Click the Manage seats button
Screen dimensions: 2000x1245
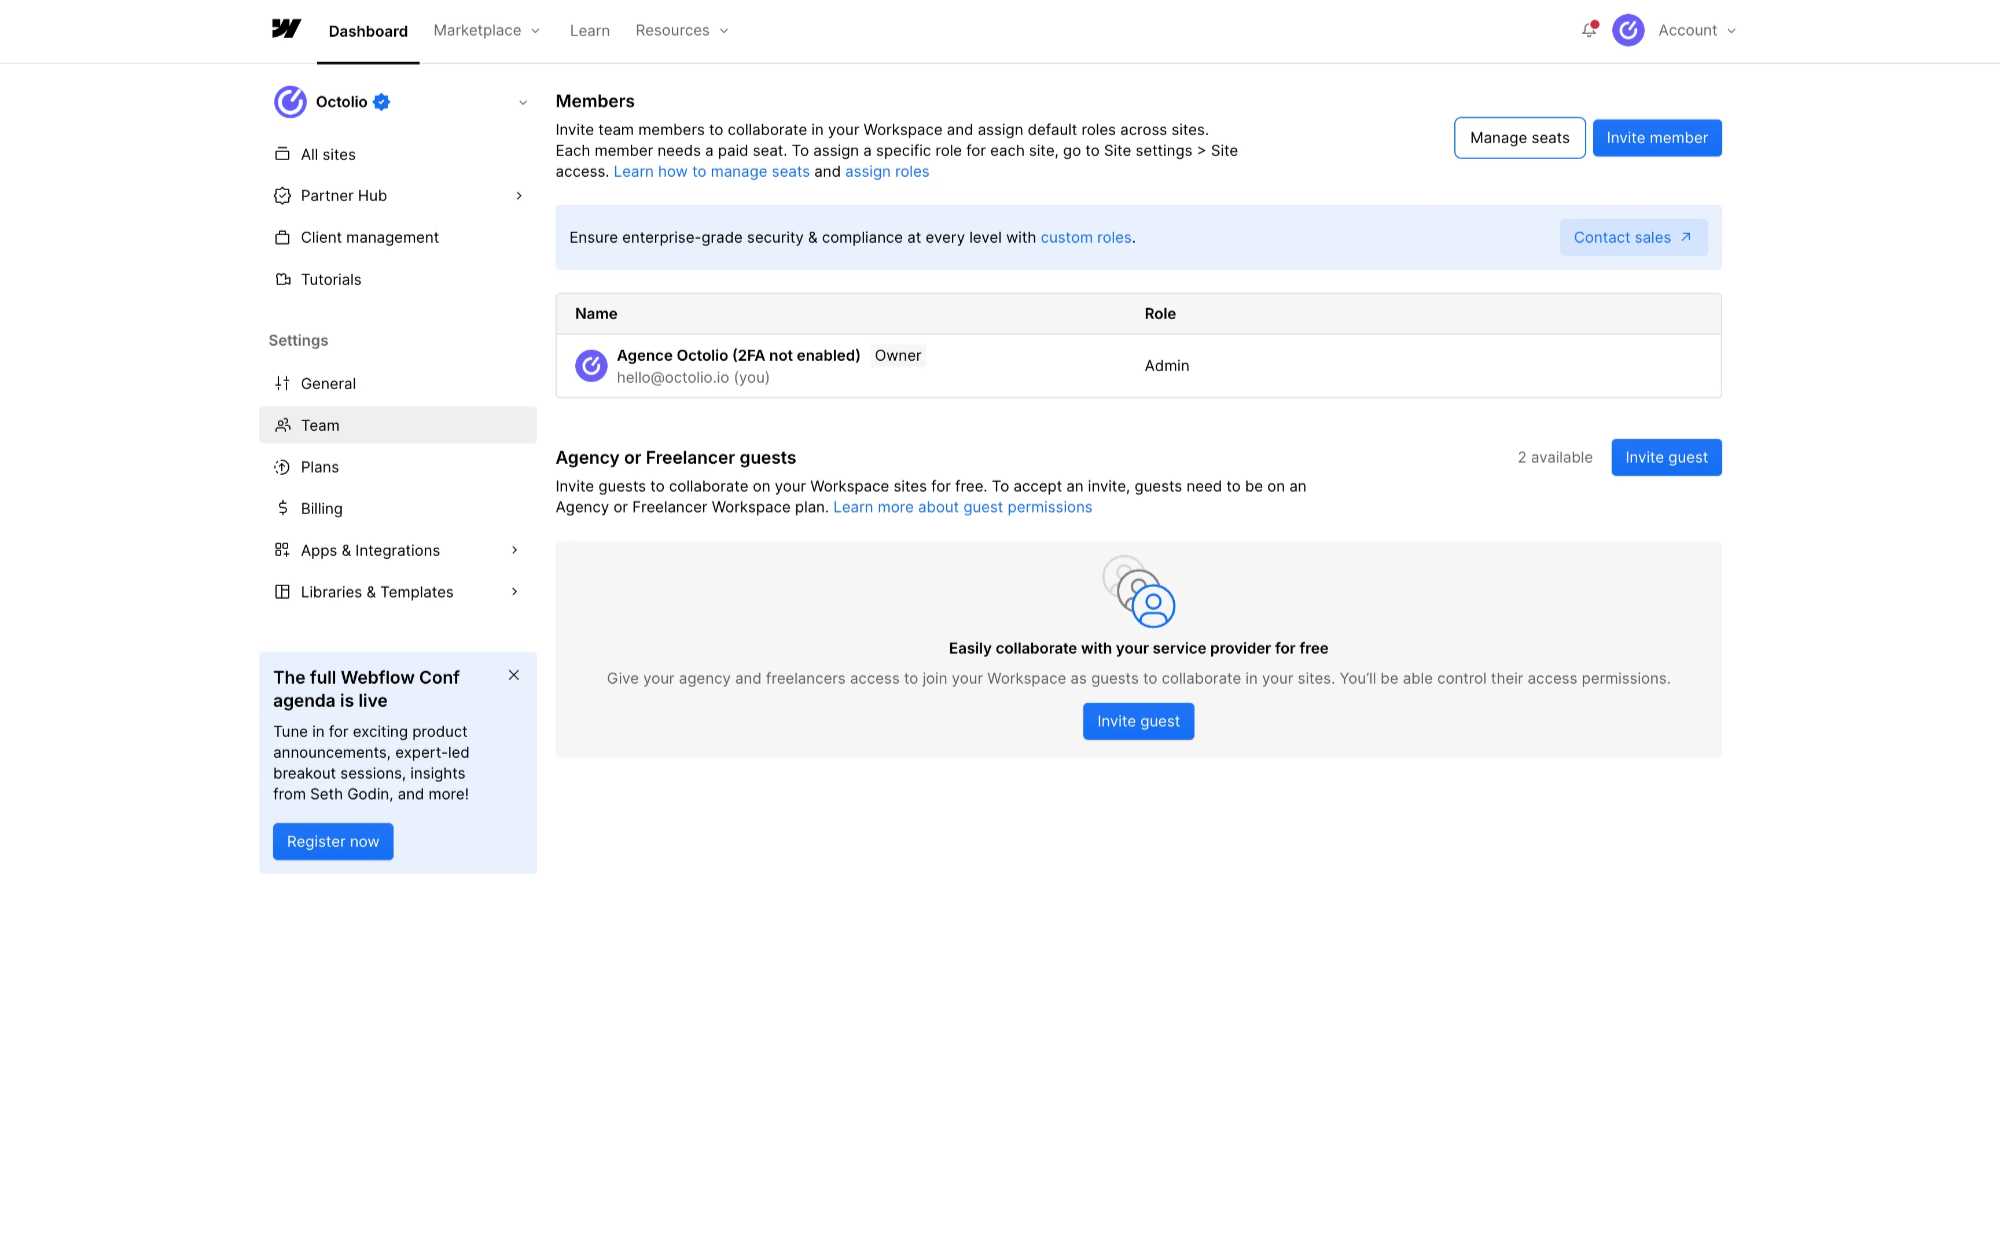click(x=1519, y=138)
